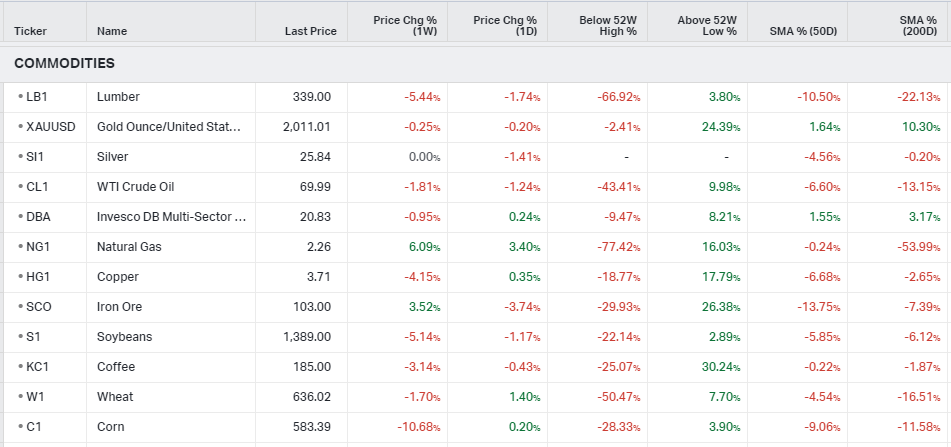Sort table by the Ticker column header
The height and width of the screenshot is (447, 951).
(x=30, y=31)
